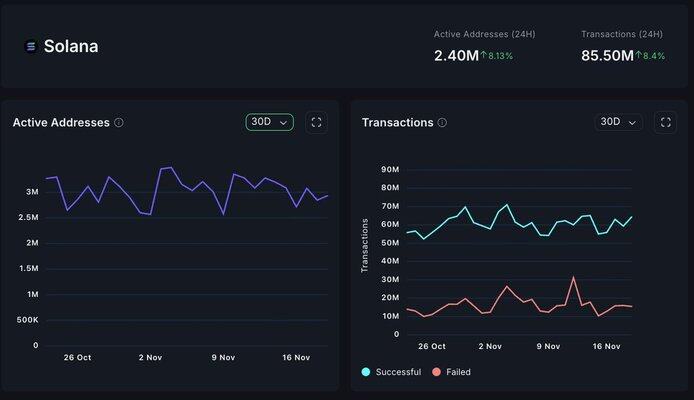The width and height of the screenshot is (694, 400).
Task: Open 30D dropdown on Transactions panel
Action: click(617, 122)
